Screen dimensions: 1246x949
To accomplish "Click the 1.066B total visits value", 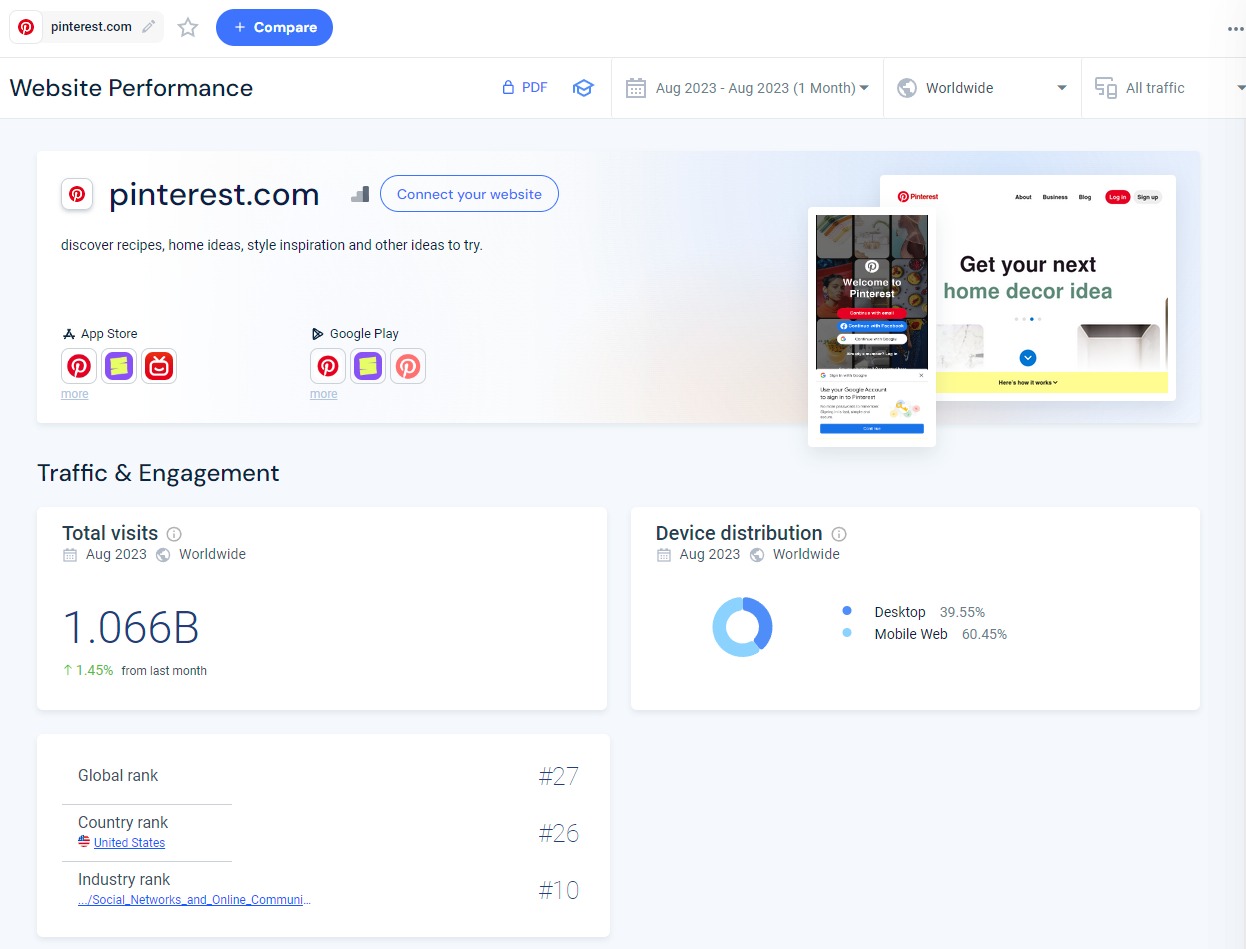I will click(x=131, y=627).
